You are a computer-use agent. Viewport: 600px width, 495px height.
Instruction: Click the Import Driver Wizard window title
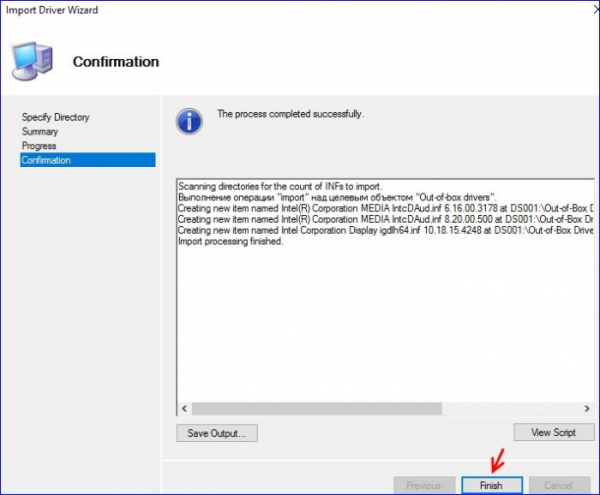coord(52,10)
